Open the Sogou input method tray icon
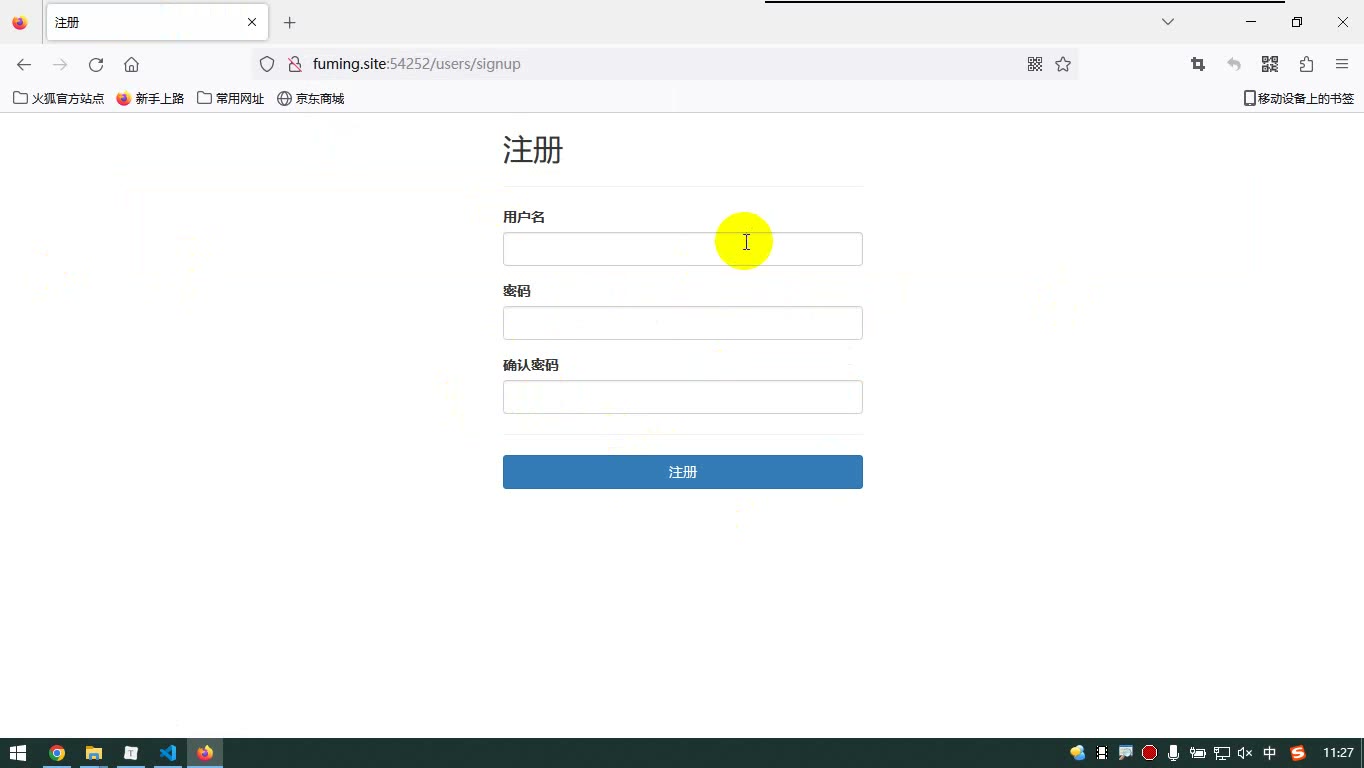 tap(1298, 753)
